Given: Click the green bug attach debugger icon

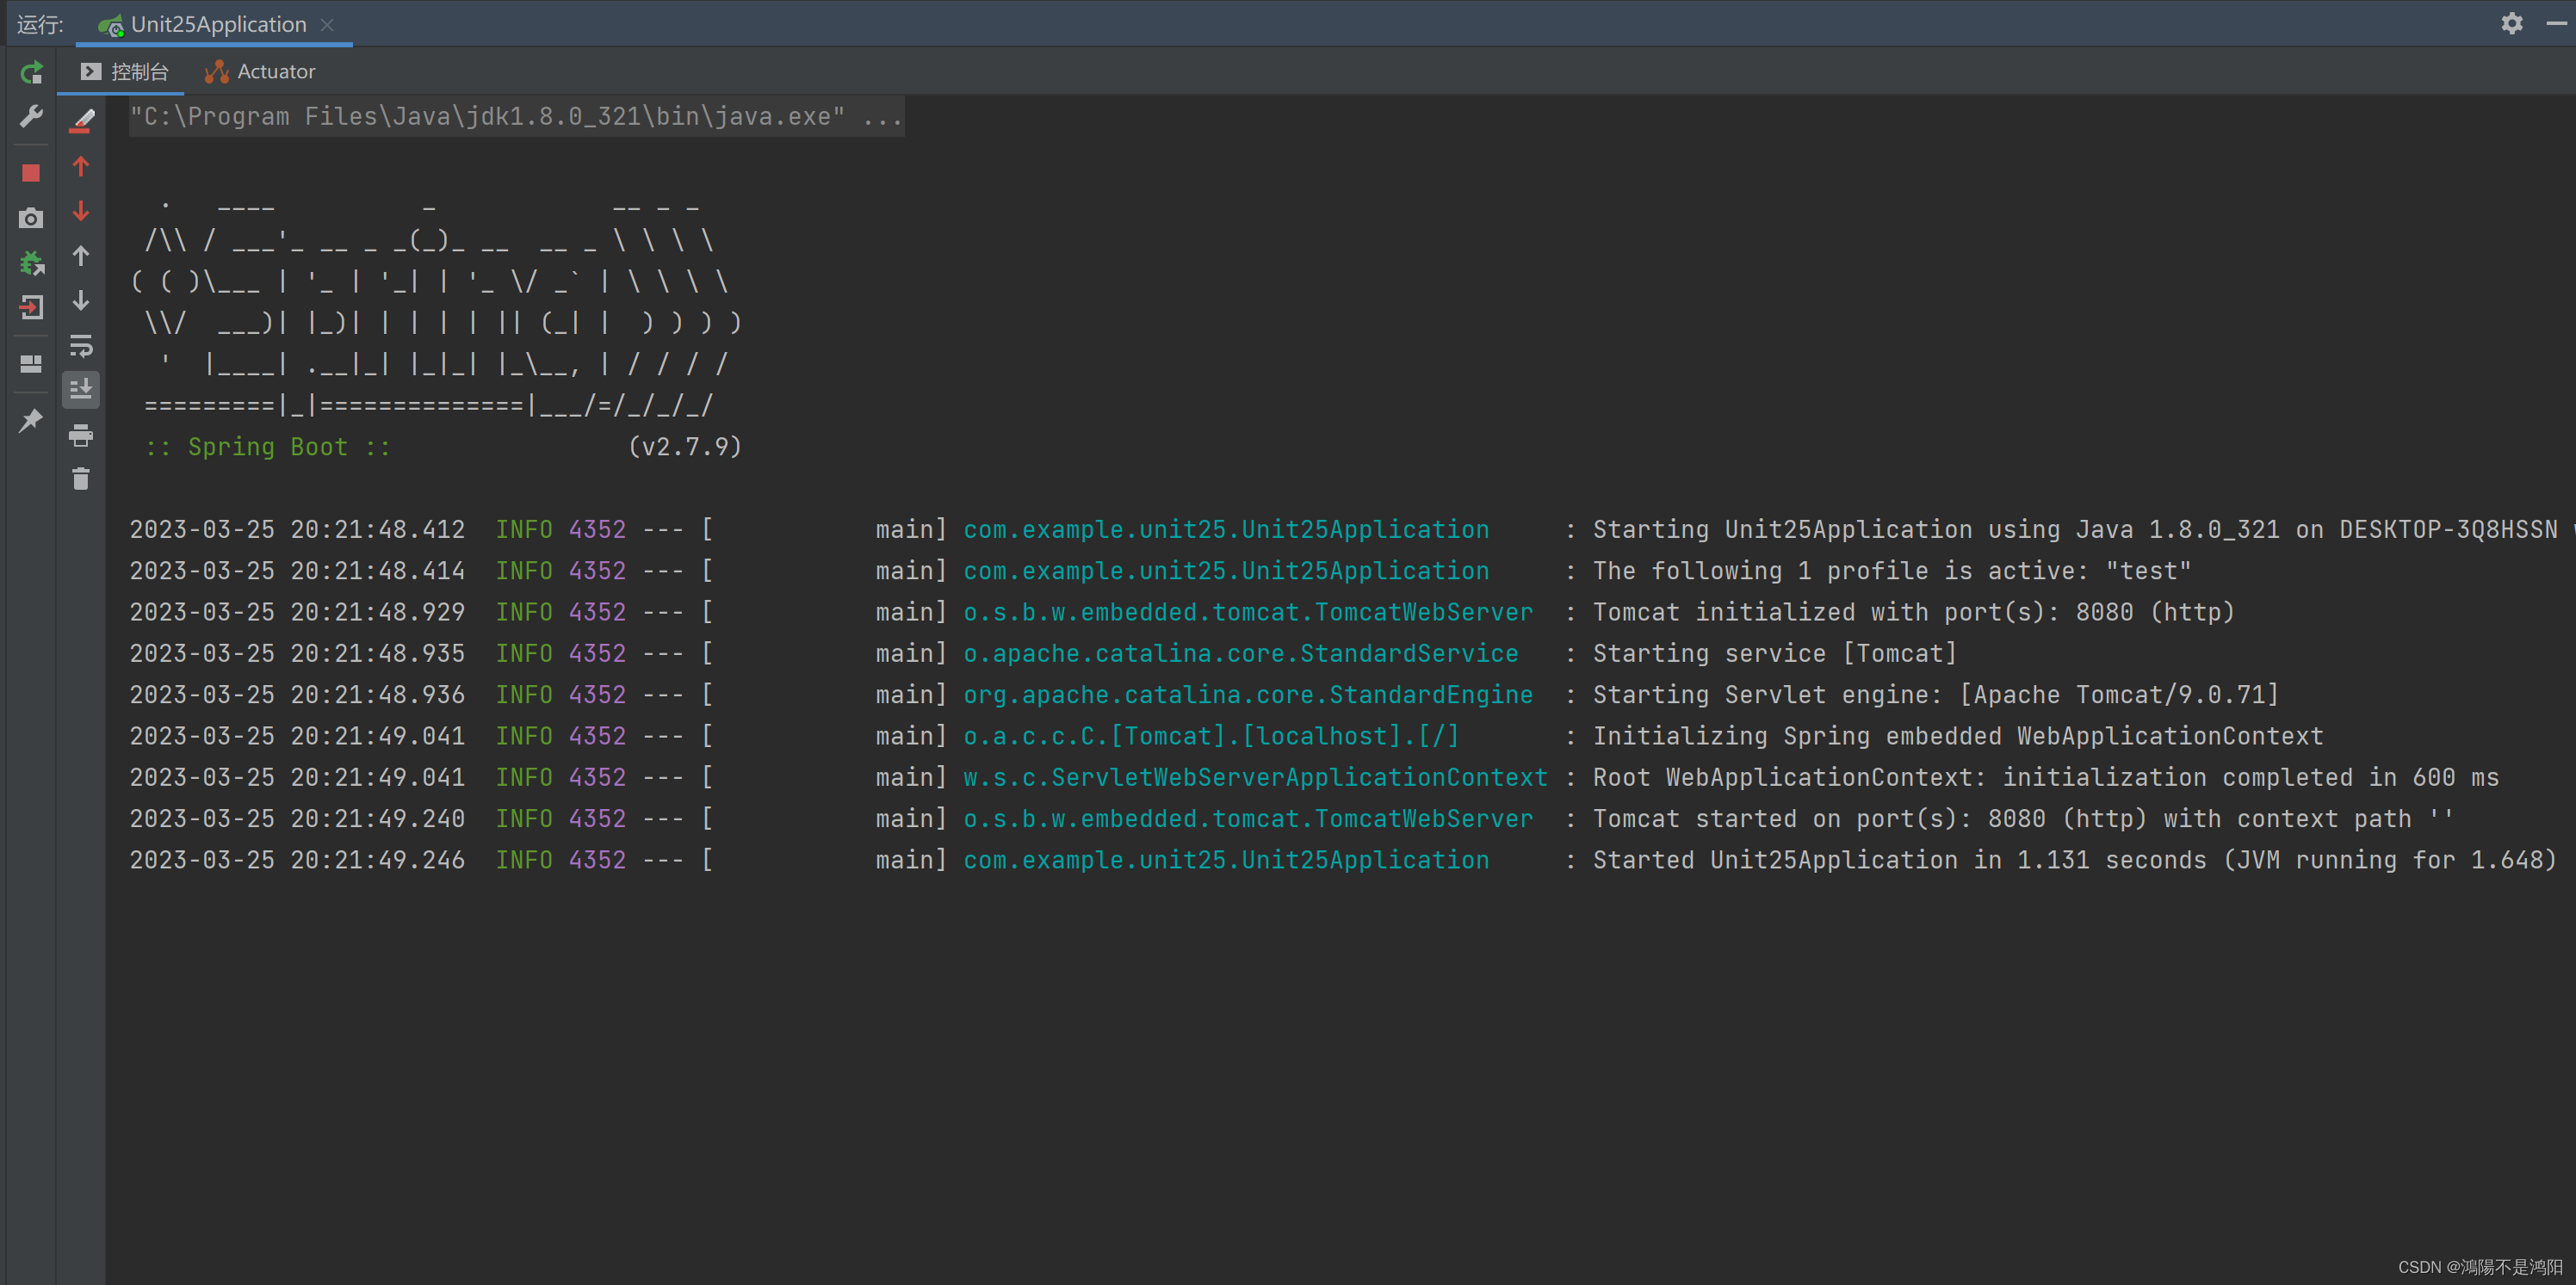Looking at the screenshot, I should (x=31, y=263).
